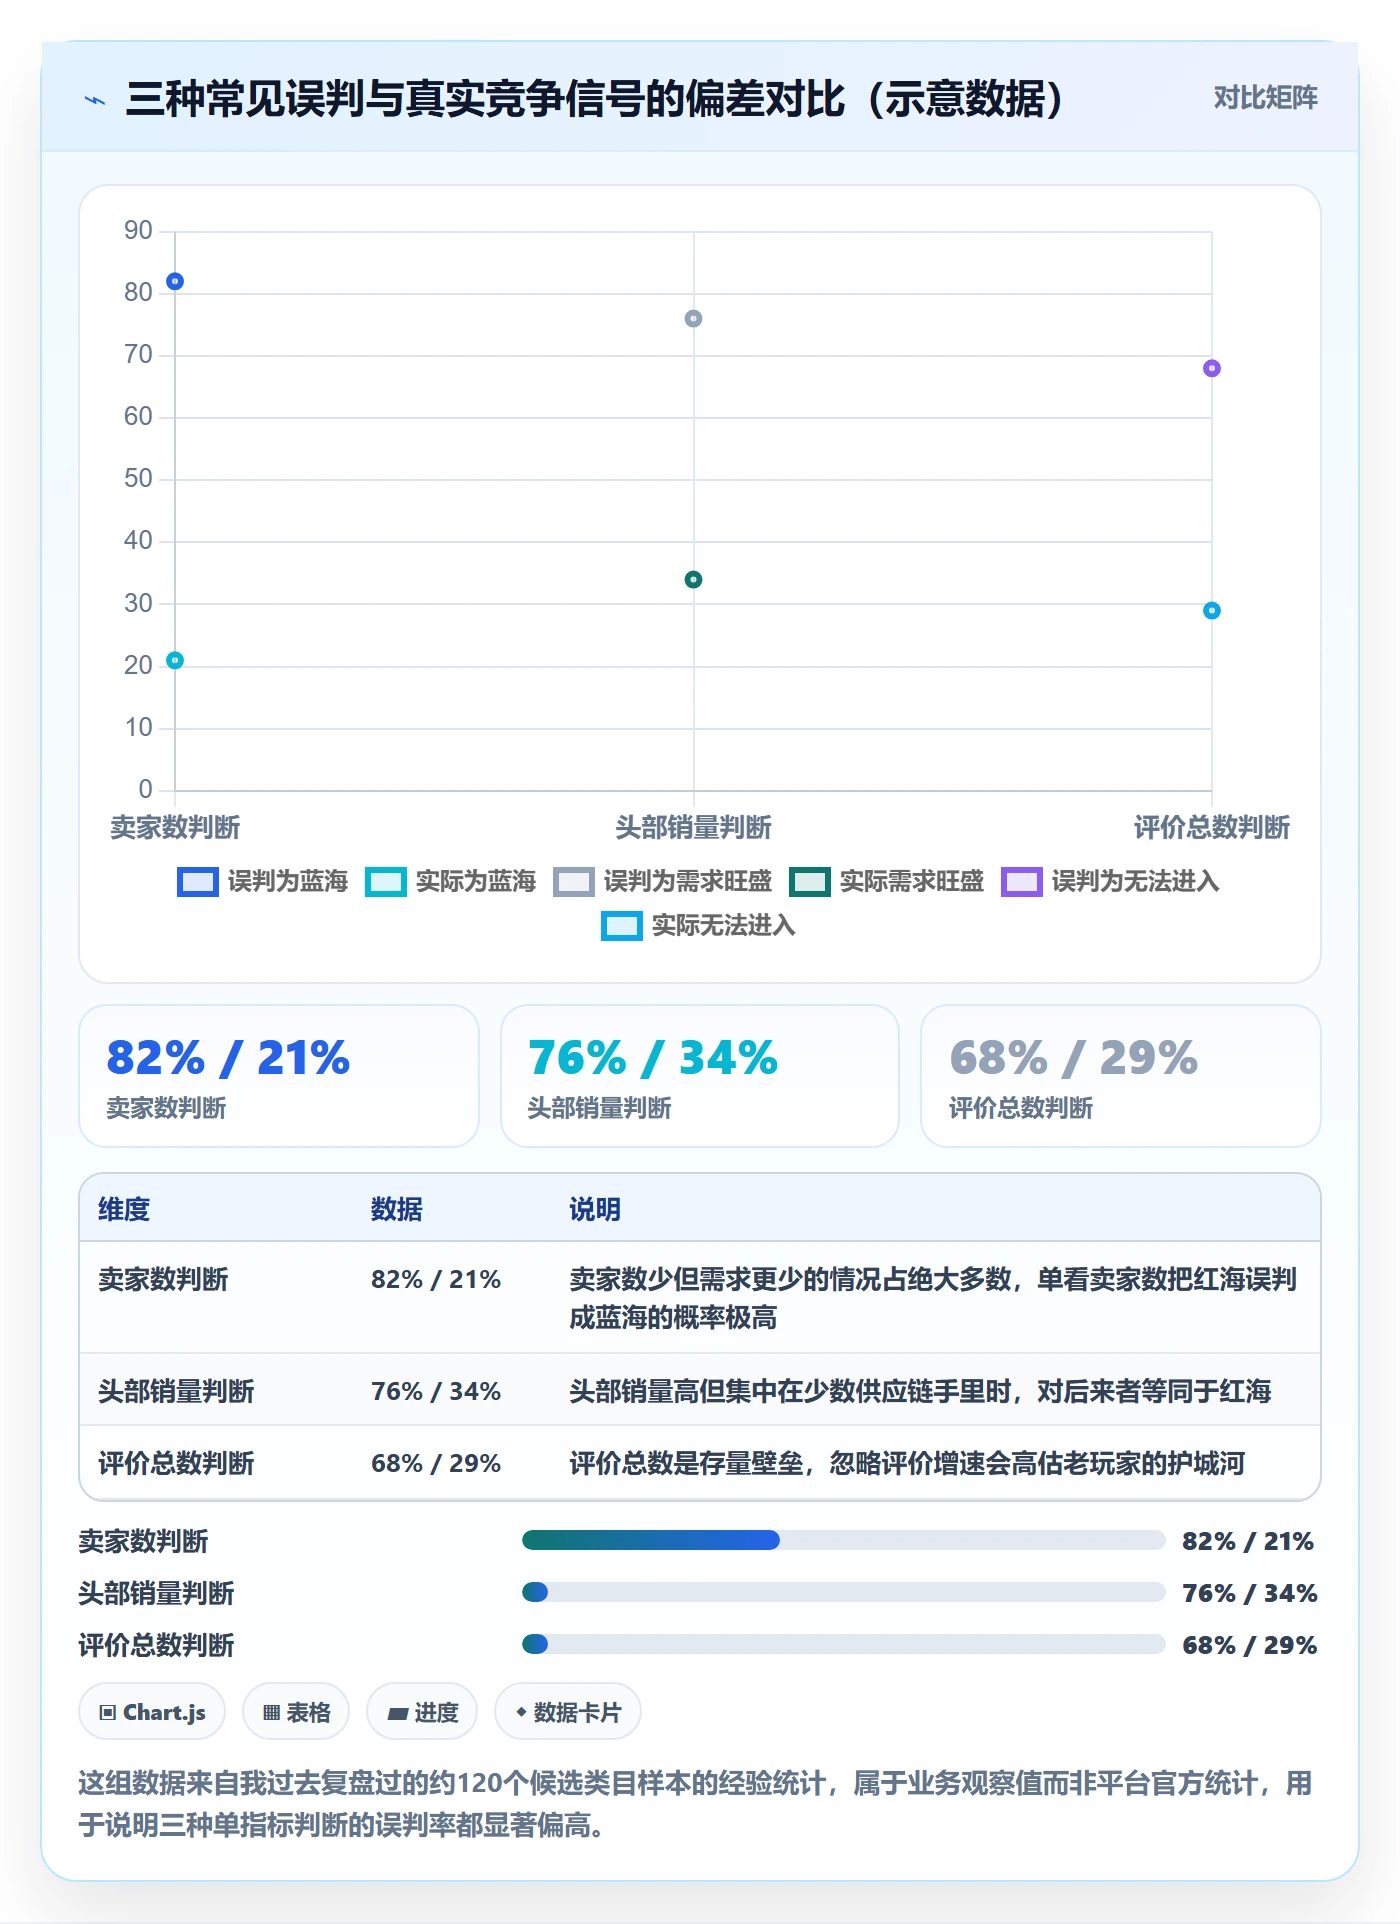Toggle the 误判为需求旺盛 legend swatch
Screen dimensions: 1400x1924
click(573, 882)
